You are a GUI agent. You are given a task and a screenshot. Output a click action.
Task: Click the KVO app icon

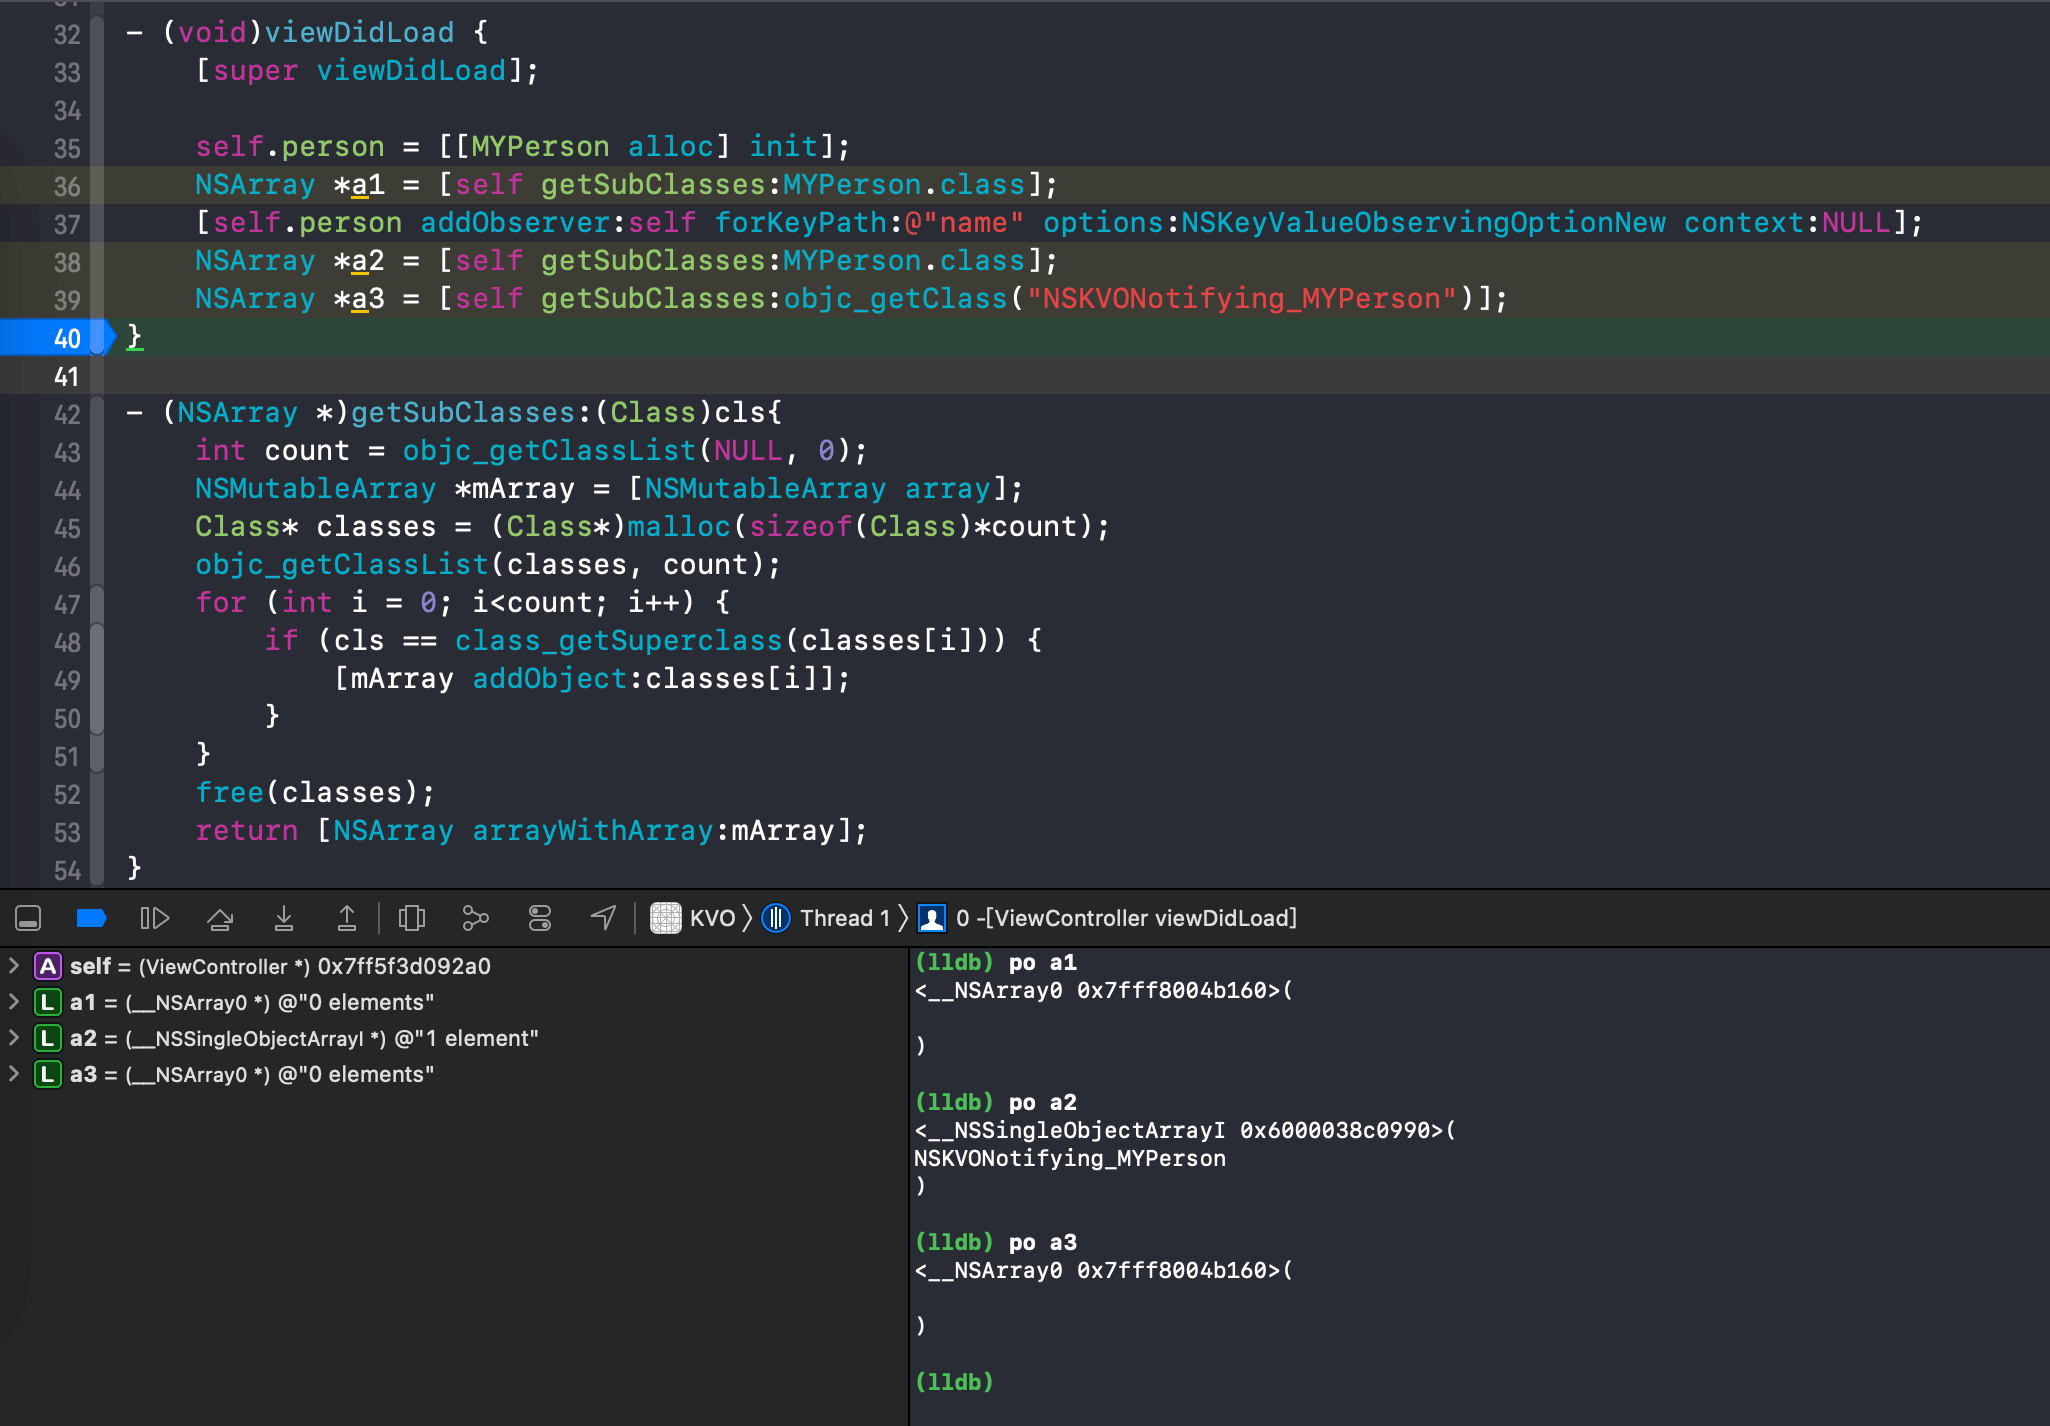666,918
